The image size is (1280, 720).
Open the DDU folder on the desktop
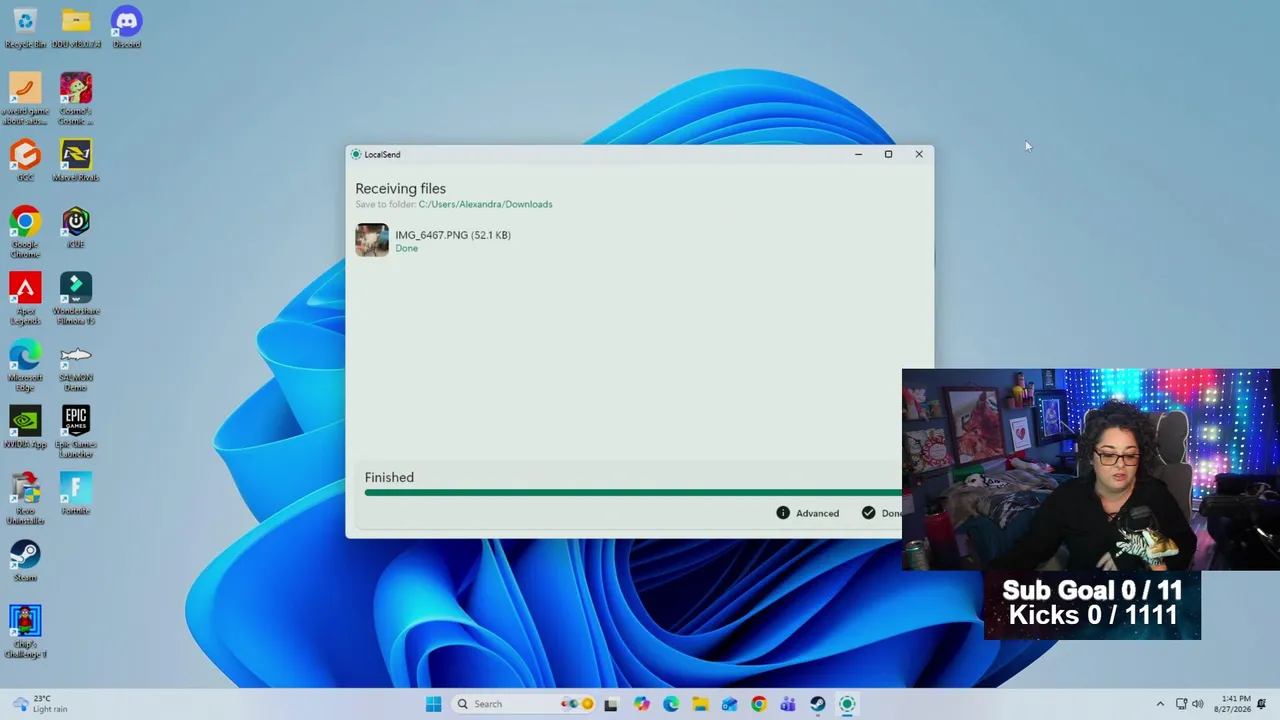(76, 28)
